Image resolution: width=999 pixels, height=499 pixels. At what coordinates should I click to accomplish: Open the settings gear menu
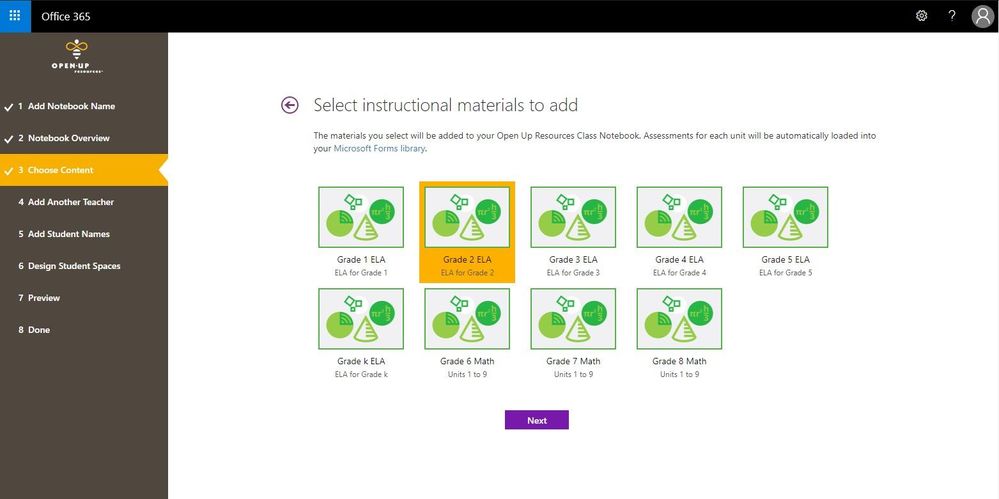[x=921, y=16]
